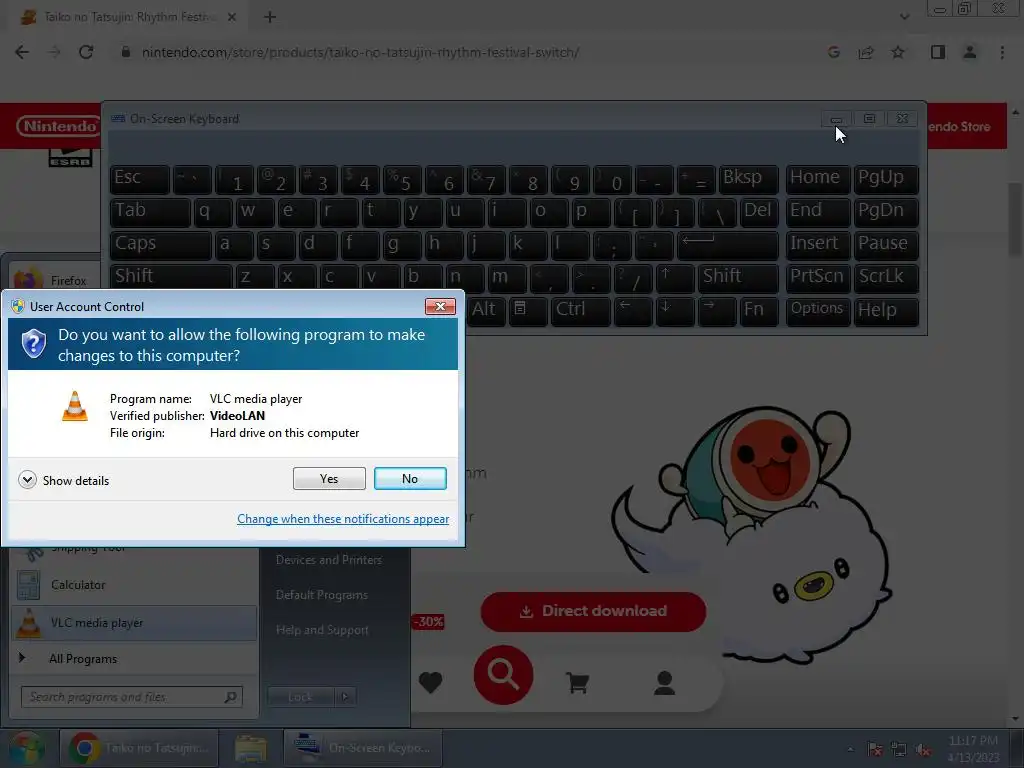Toggle the Alt key on the On-Screen Keyboard

[484, 310]
